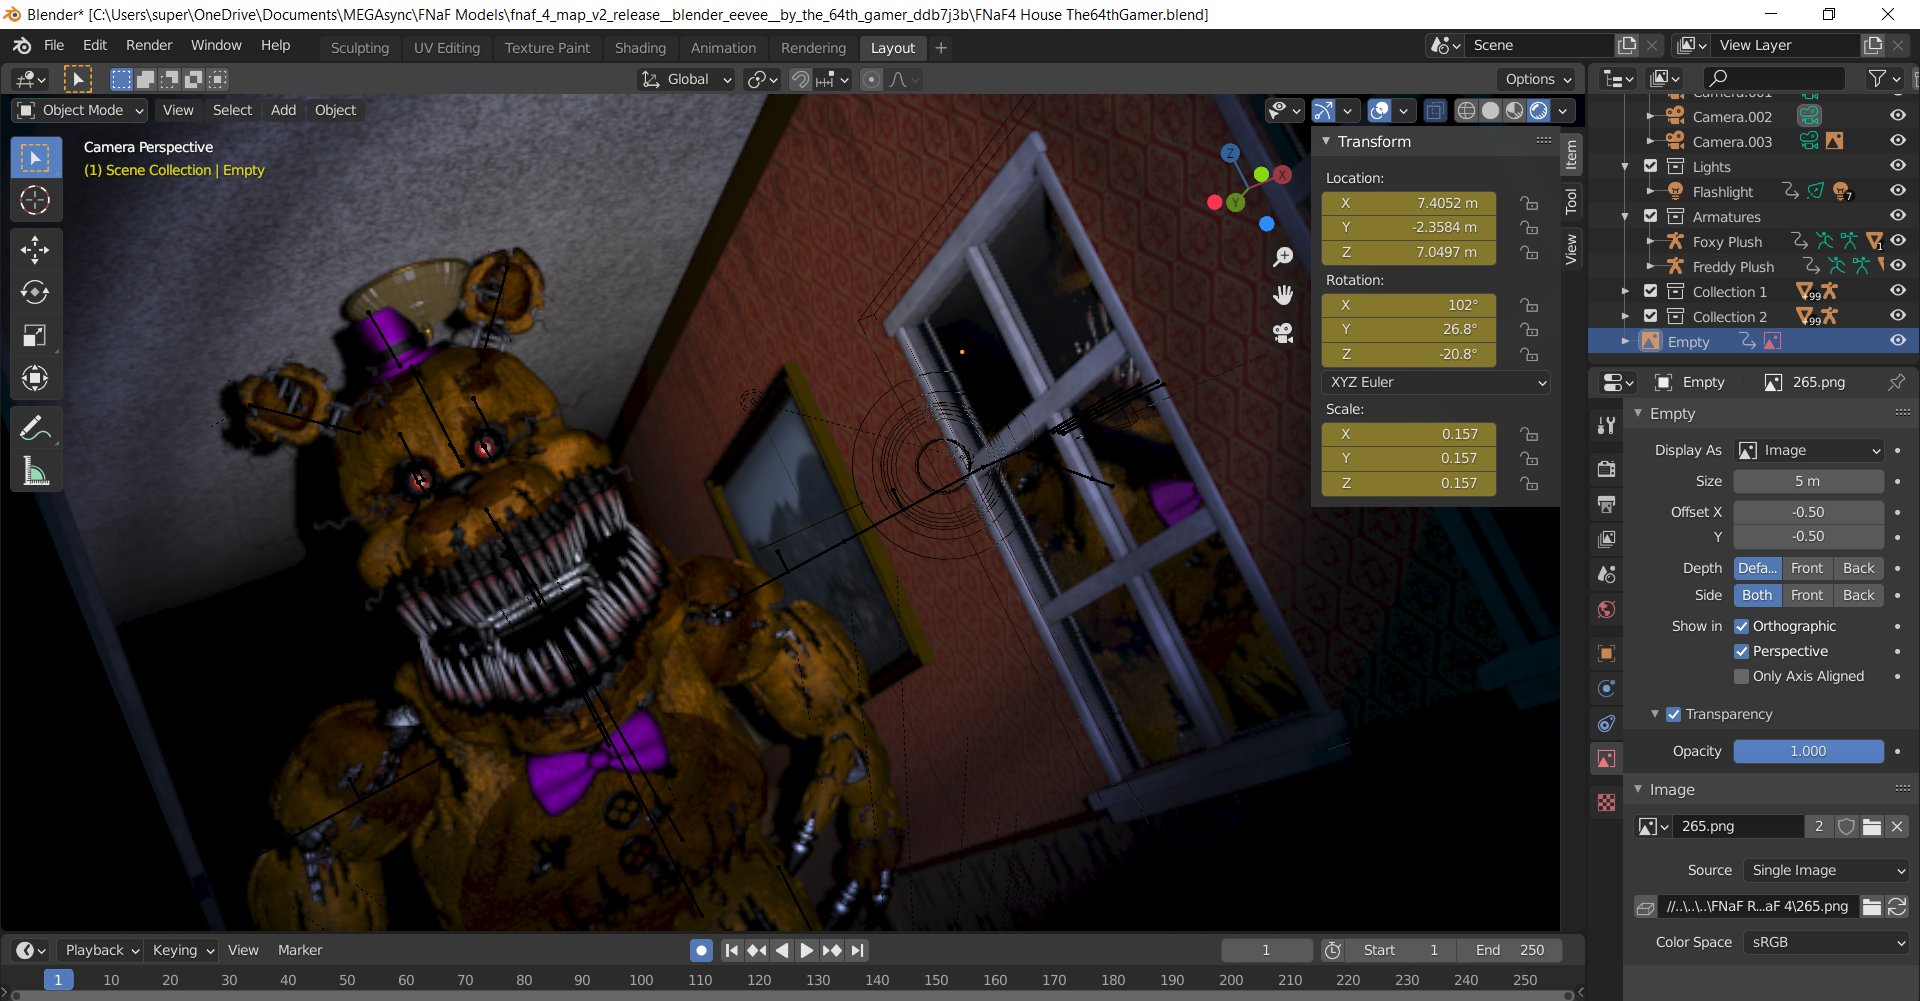Enable Only Axis Aligned
This screenshot has width=1920, height=1001.
click(1742, 677)
